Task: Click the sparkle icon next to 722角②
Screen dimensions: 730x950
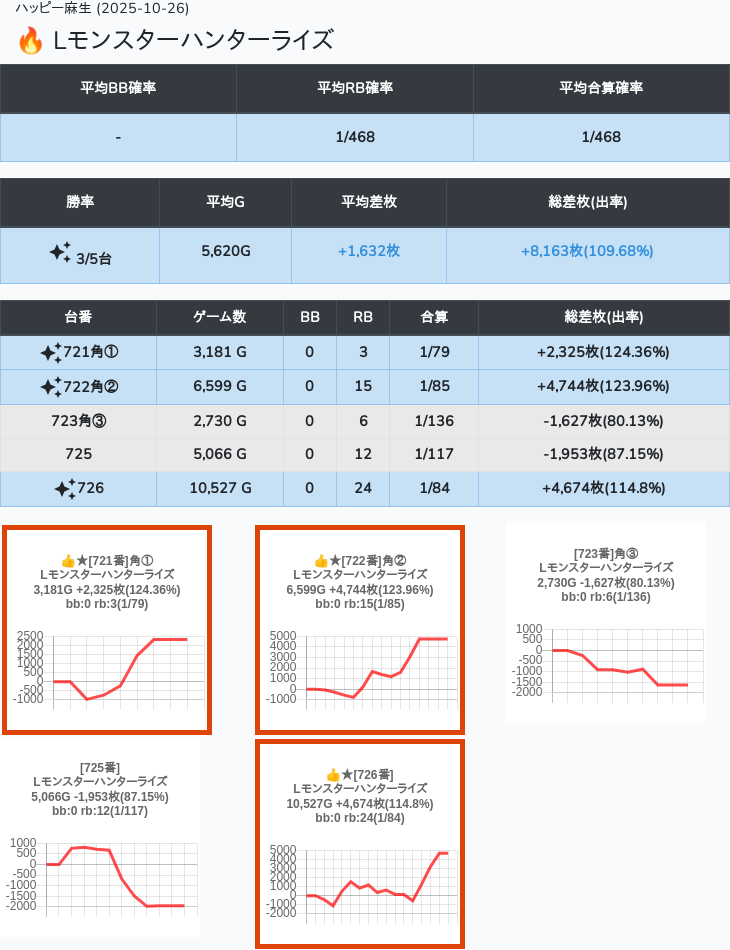Action: [x=51, y=387]
